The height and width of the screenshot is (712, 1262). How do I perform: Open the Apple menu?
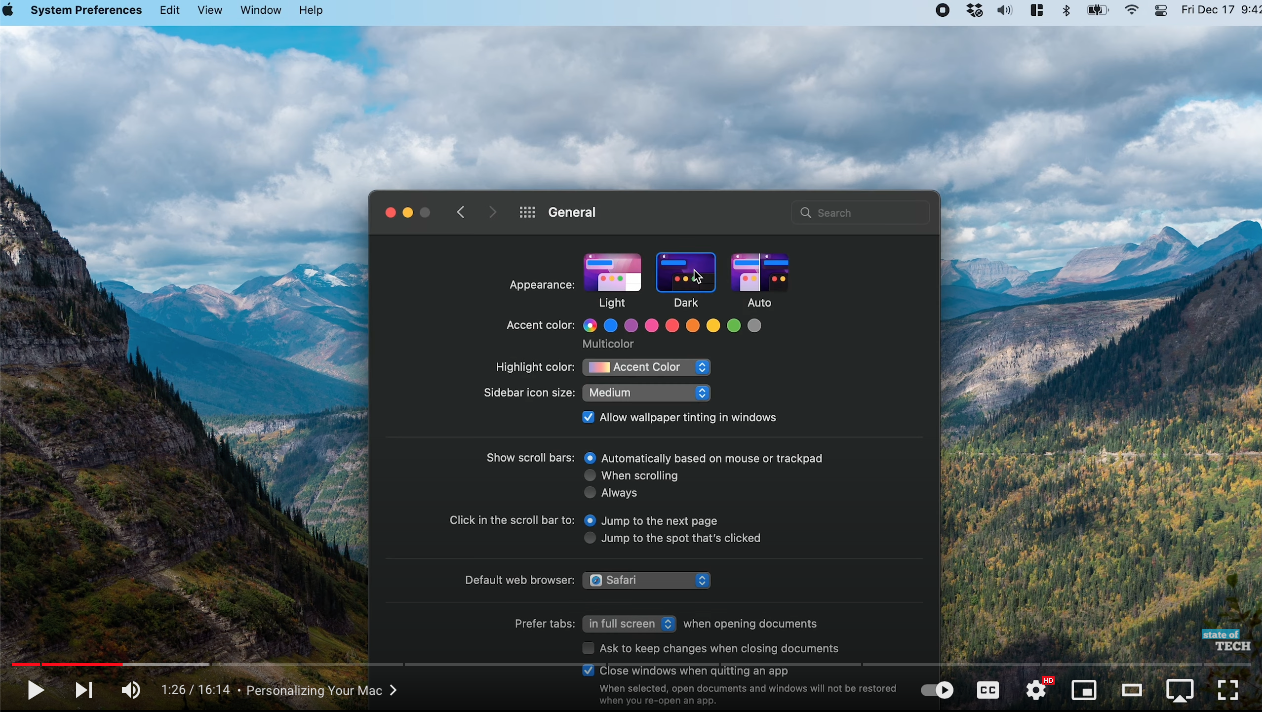click(8, 10)
